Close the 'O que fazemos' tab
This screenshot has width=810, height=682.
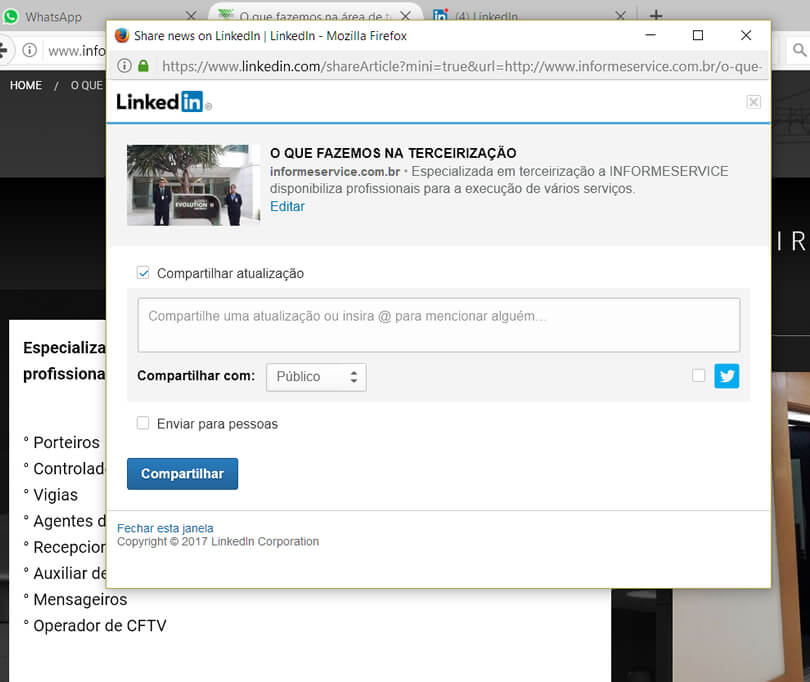click(x=406, y=16)
